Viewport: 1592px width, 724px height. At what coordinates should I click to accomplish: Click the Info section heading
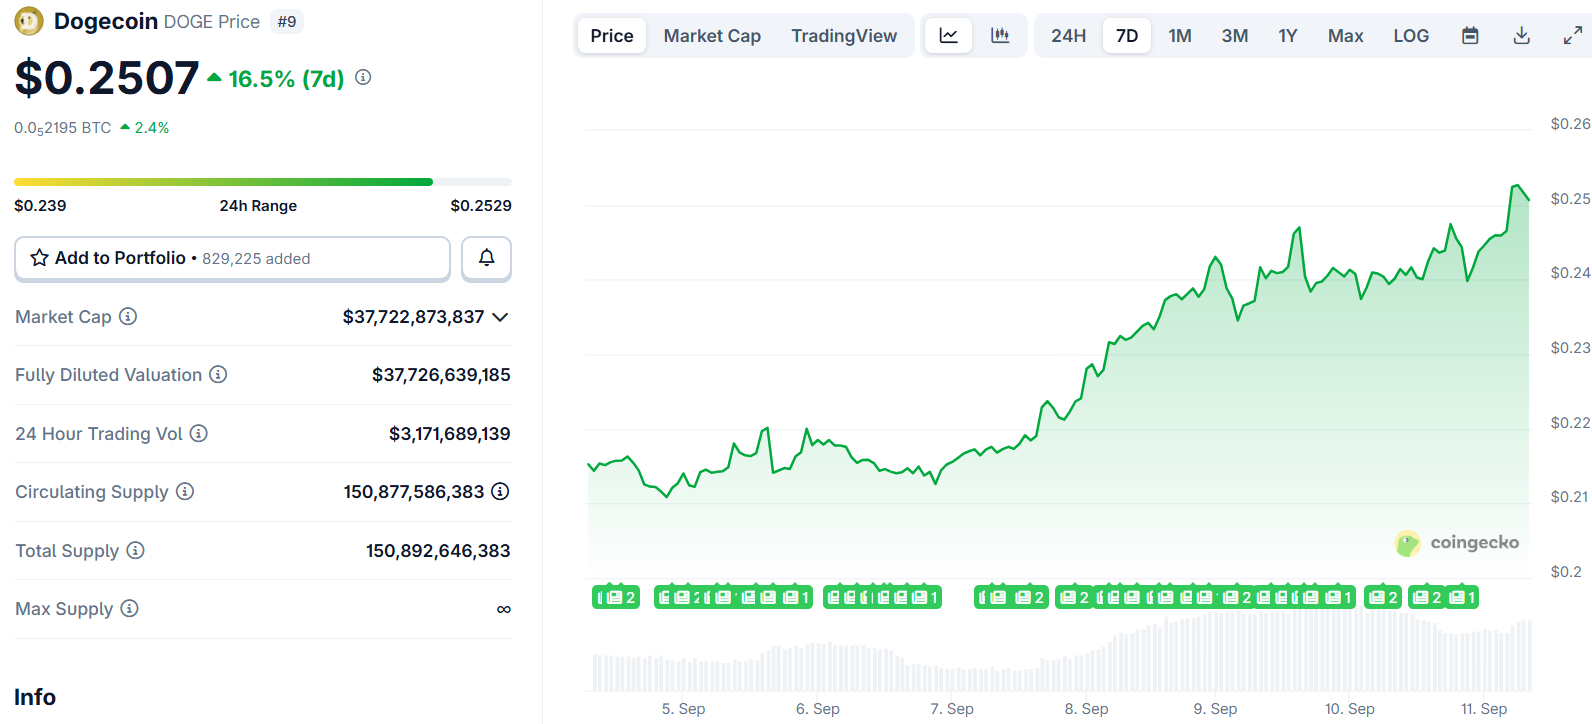point(35,697)
